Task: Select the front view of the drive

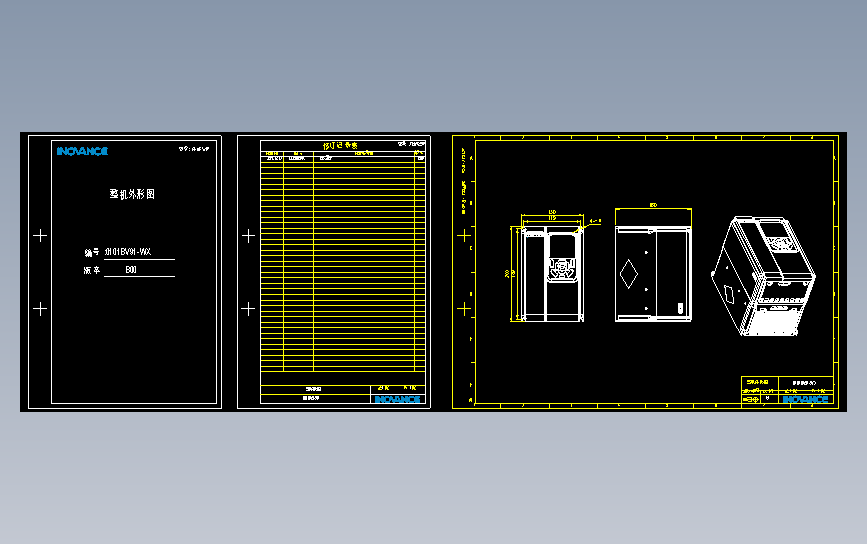Action: click(552, 274)
